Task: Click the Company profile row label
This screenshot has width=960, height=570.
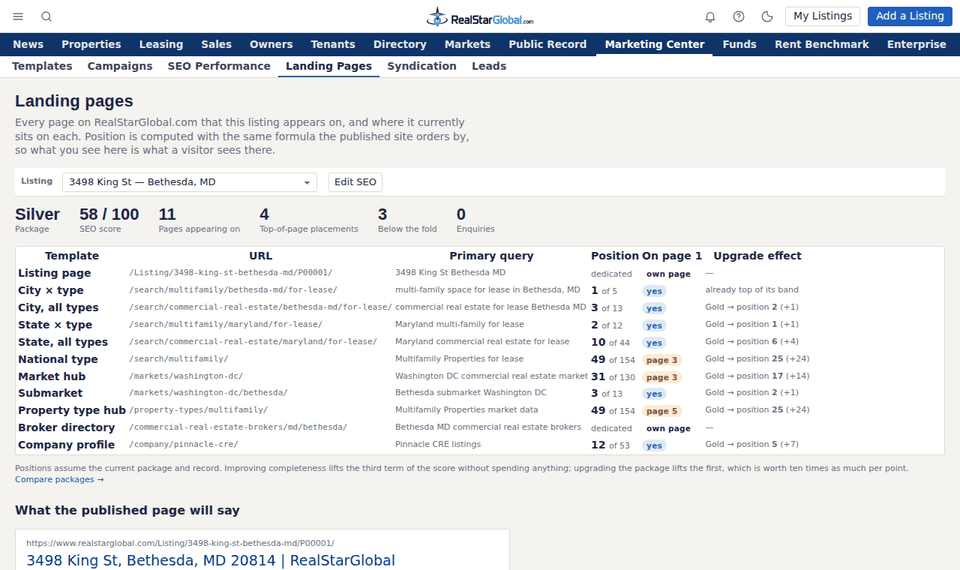Action: pos(66,444)
